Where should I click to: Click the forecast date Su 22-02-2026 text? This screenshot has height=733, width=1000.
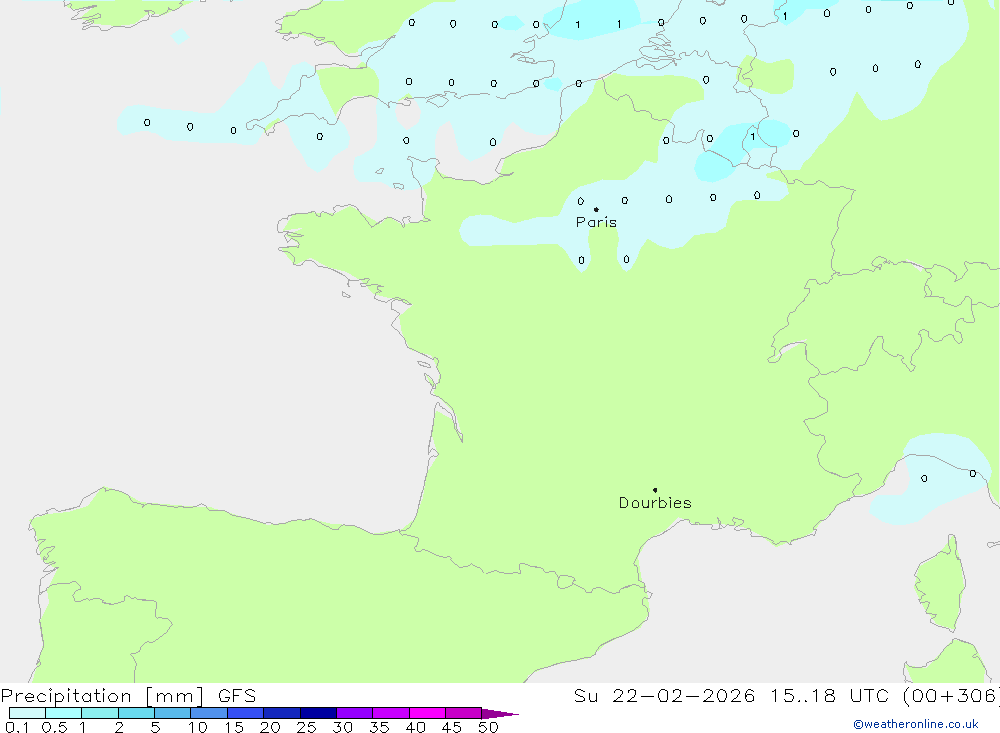pos(665,695)
